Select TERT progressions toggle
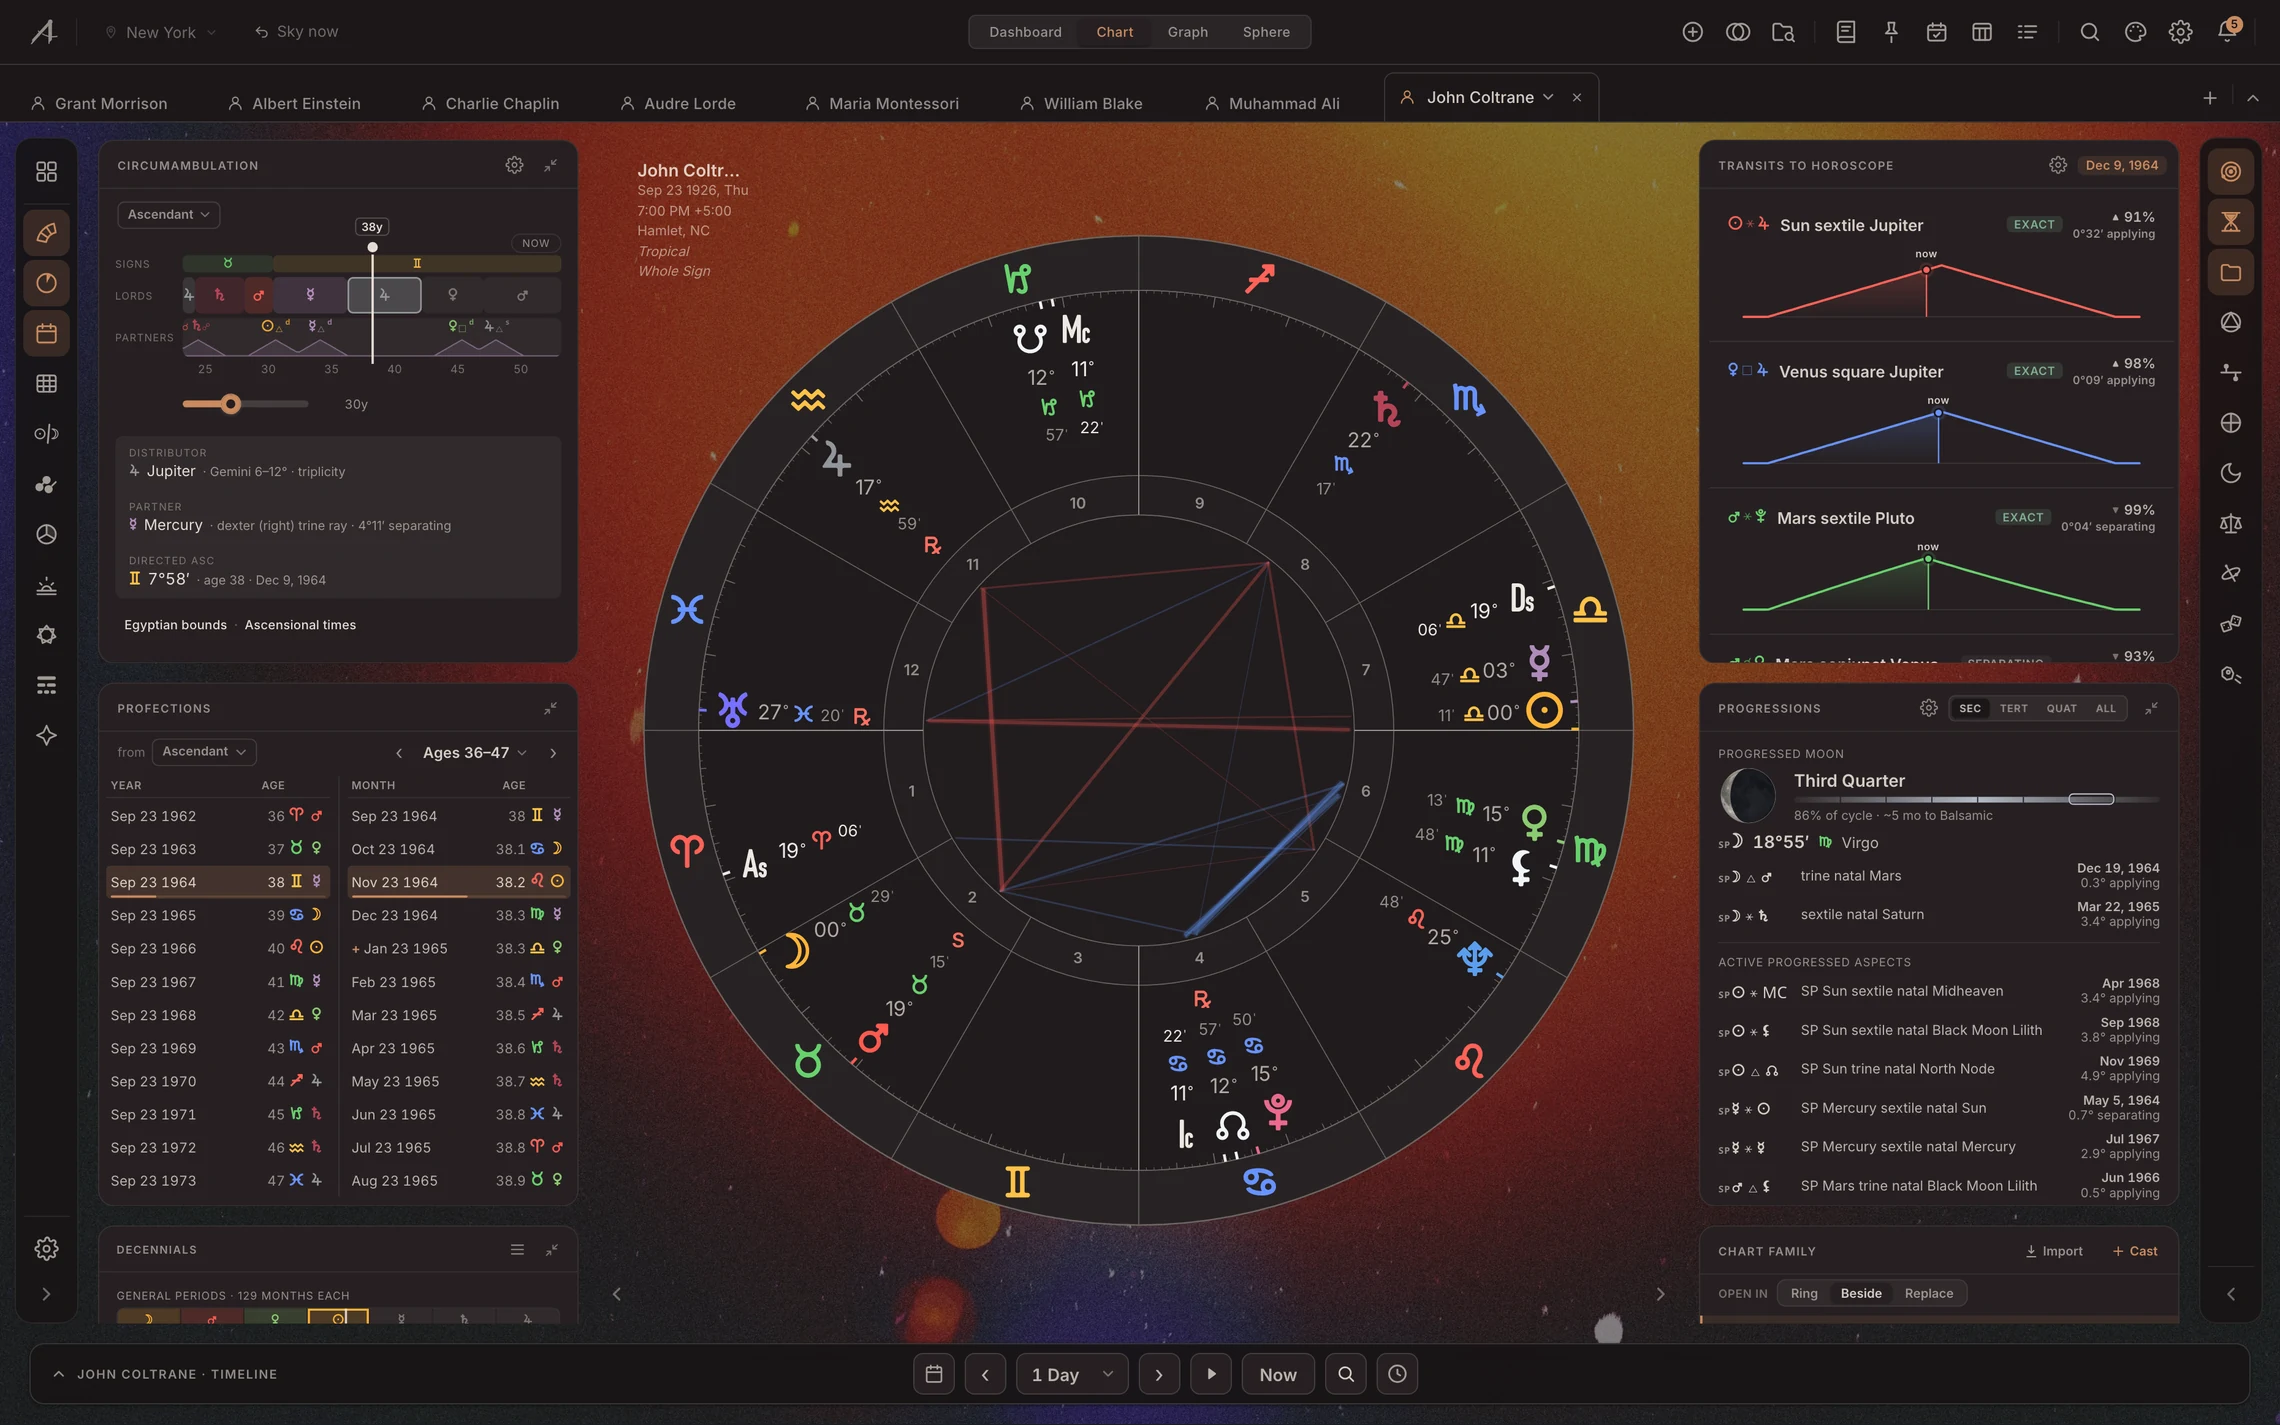 coord(2013,709)
